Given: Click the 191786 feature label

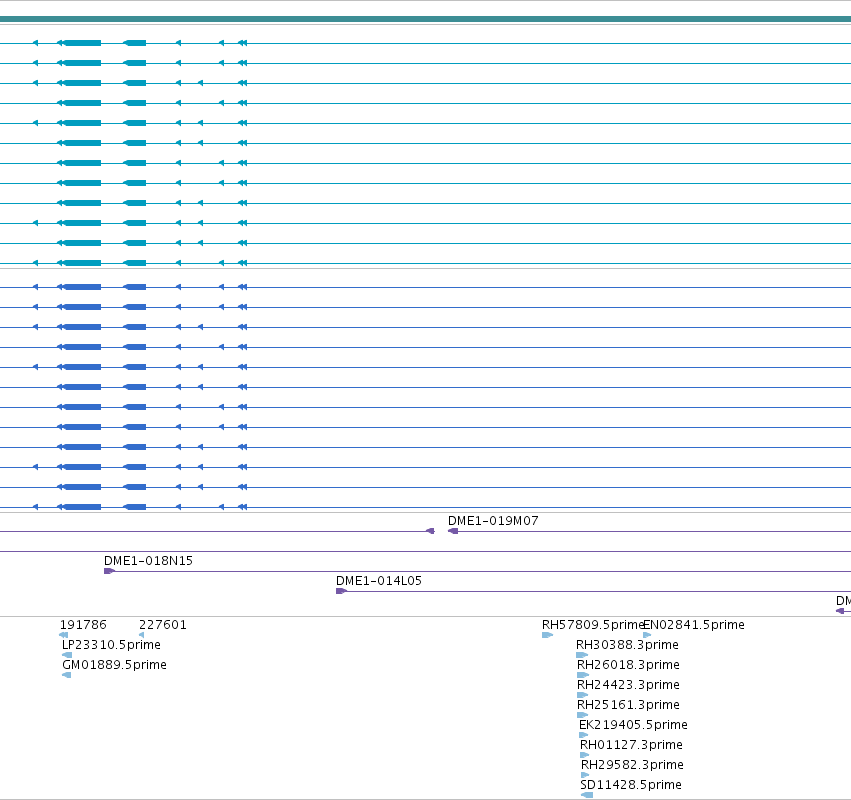Looking at the screenshot, I should coord(83,625).
